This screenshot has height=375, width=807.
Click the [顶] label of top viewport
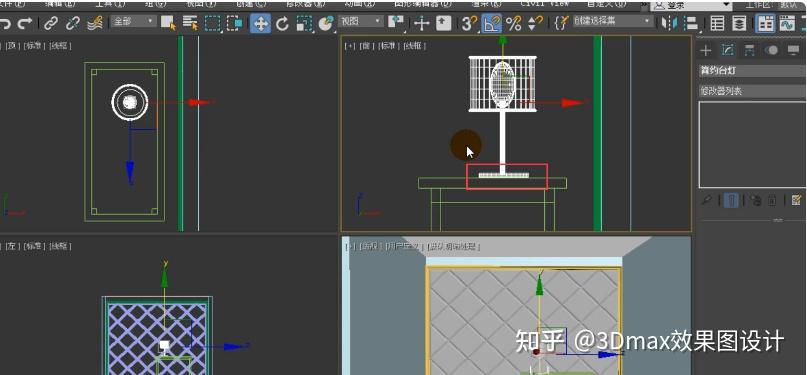point(12,46)
